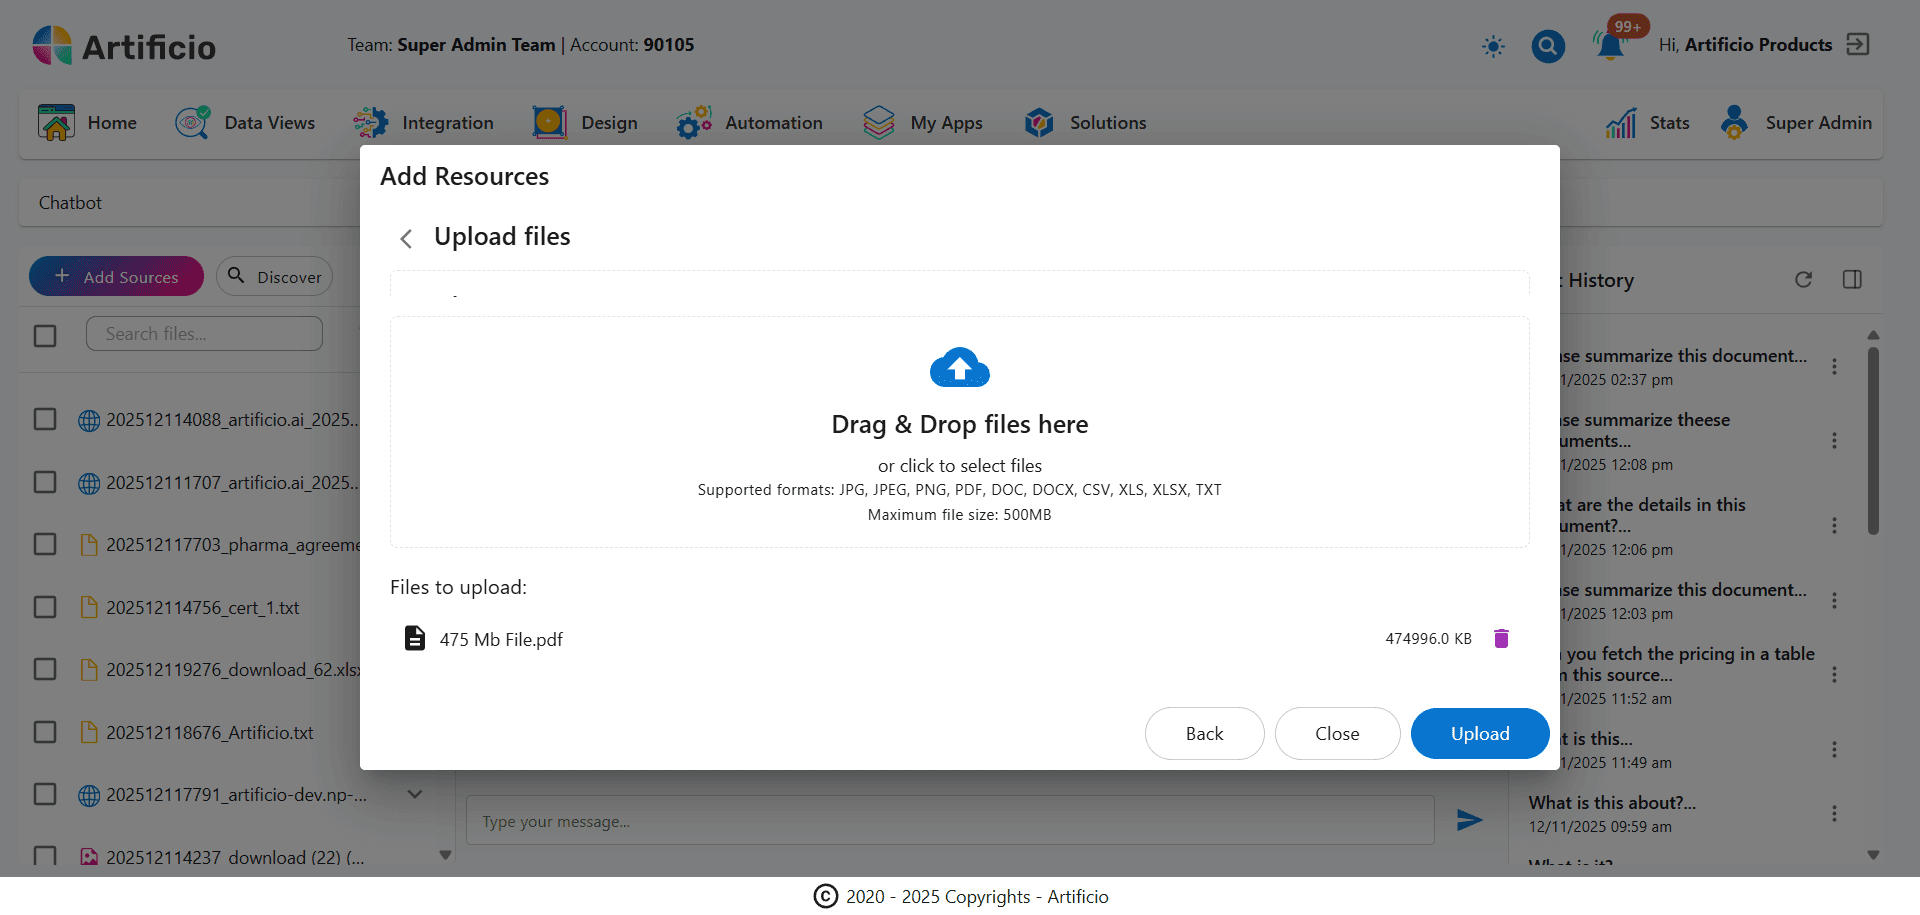
Task: Select the Automation gear icon
Action: point(694,122)
